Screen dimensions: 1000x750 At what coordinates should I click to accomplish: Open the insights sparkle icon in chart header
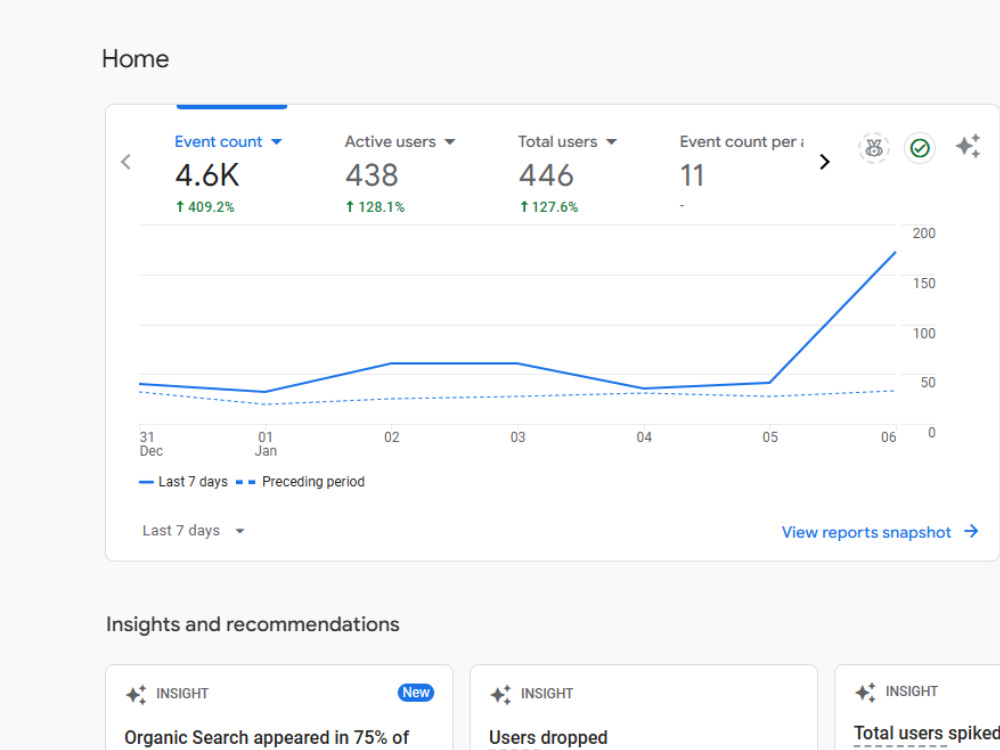tap(968, 146)
